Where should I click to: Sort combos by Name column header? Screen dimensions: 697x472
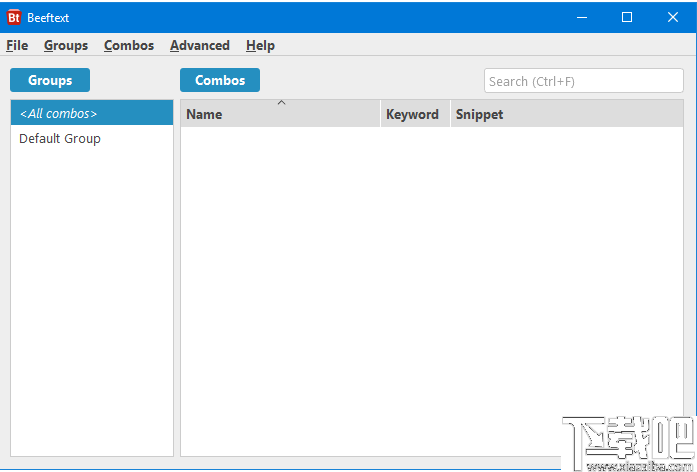280,114
